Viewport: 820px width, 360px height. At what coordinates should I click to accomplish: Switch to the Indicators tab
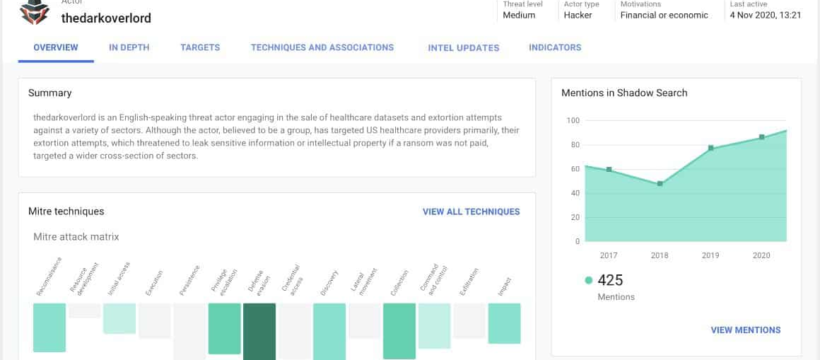pyautogui.click(x=555, y=48)
